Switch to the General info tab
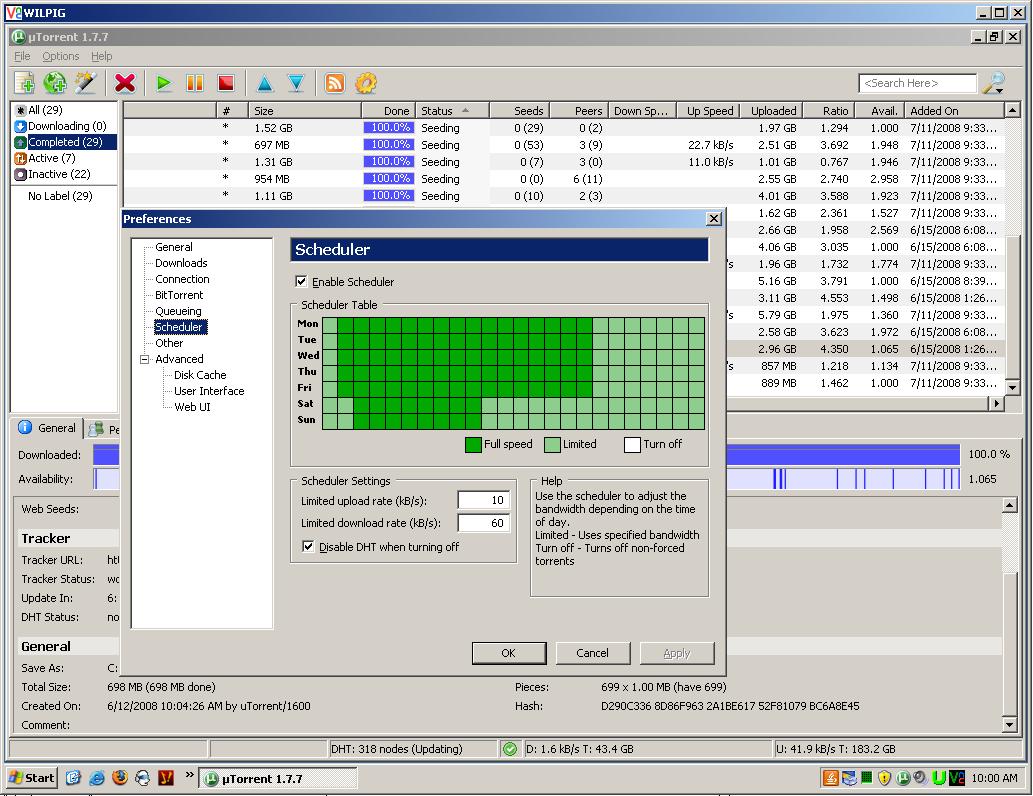 click(x=47, y=428)
